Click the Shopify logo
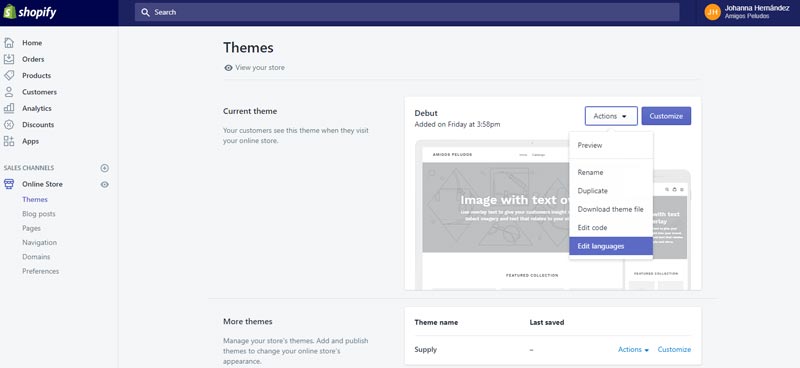This screenshot has height=368, width=800. [30, 12]
